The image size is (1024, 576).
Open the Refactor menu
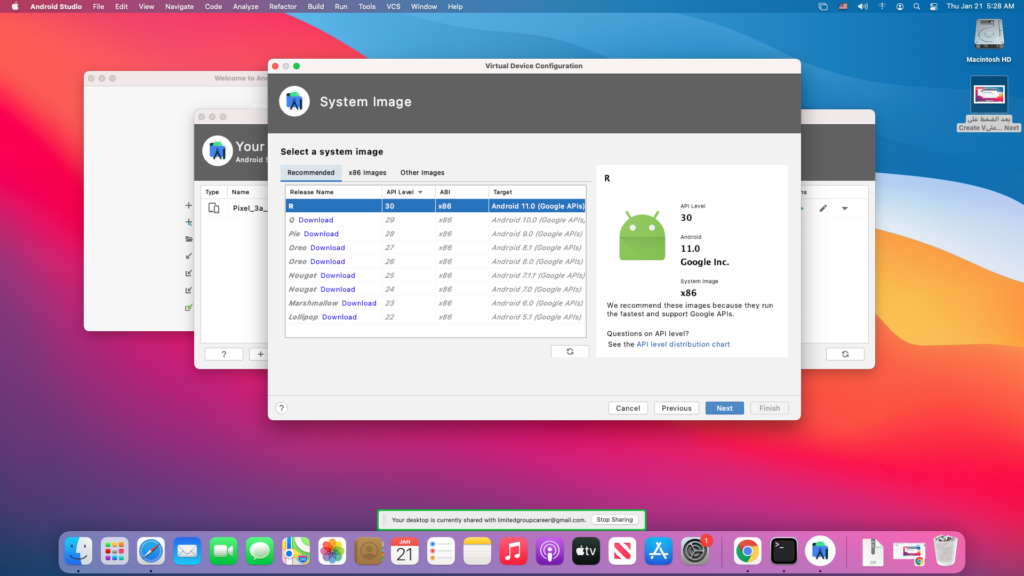click(x=283, y=7)
